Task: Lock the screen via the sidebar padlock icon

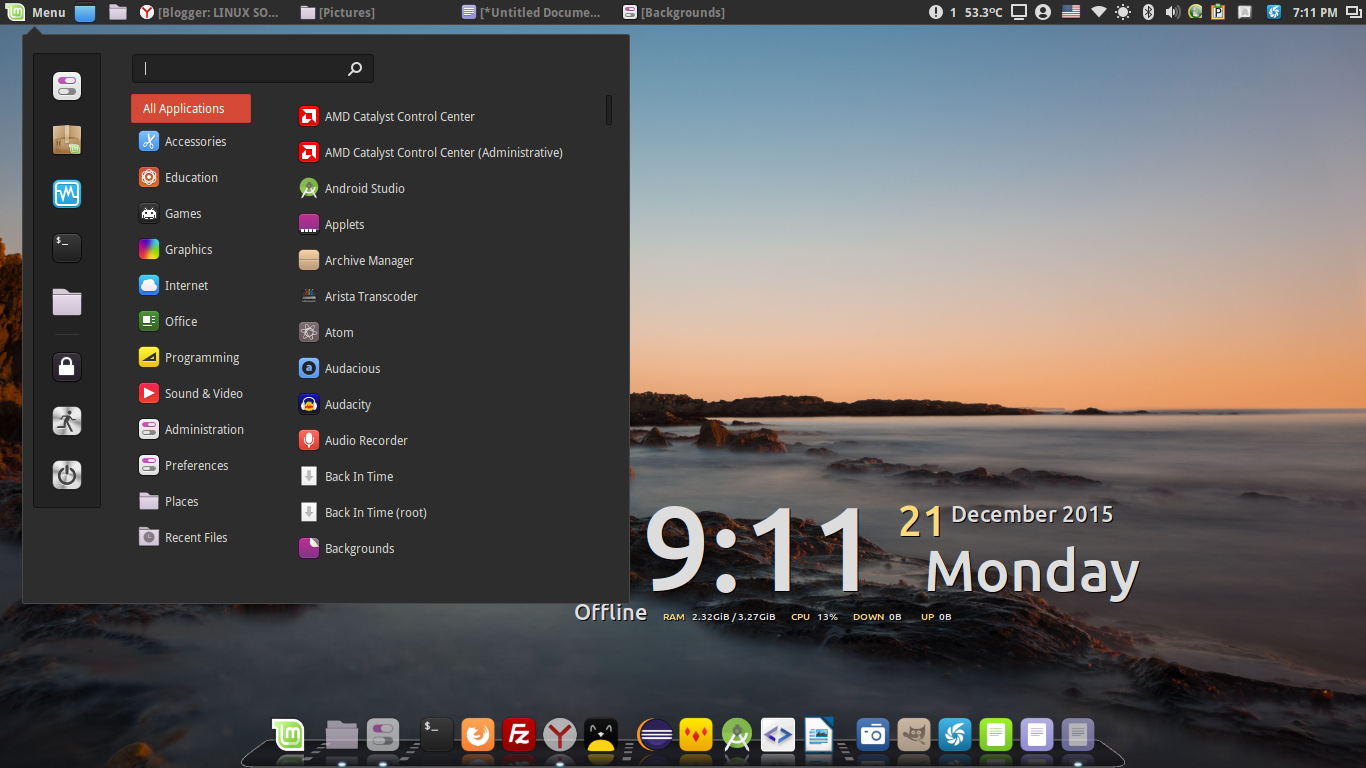Action: coord(66,367)
